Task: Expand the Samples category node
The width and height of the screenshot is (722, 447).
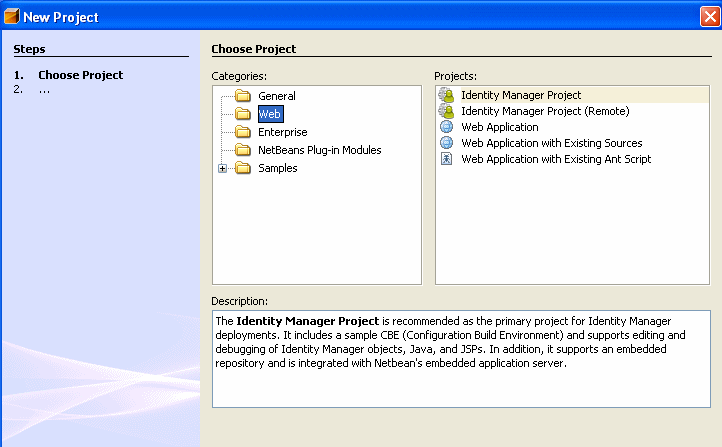Action: (222, 168)
